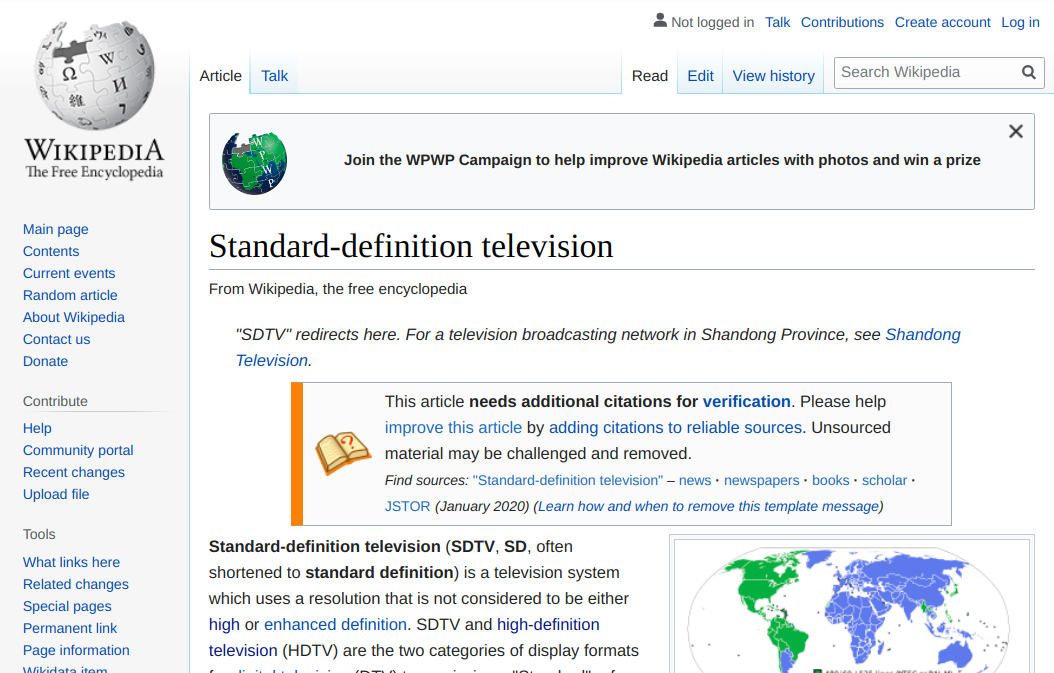Viewport: 1054px width, 673px height.
Task: Open Page information
Action: pyautogui.click(x=76, y=651)
